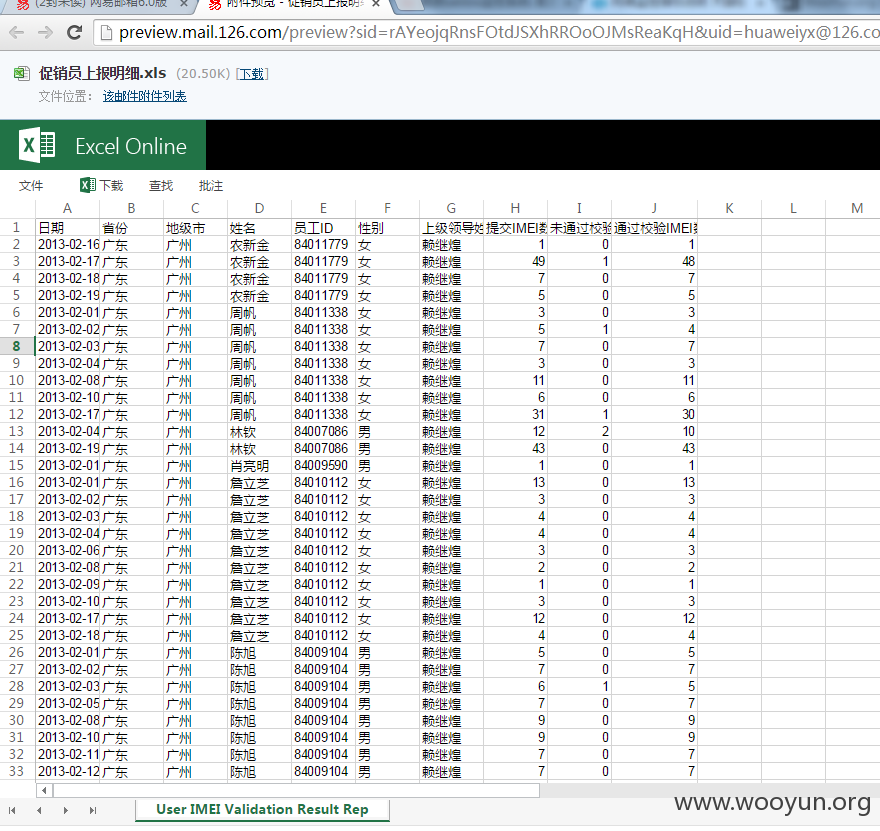Click cell 陈旭 in row 26
The width and height of the screenshot is (880, 831).
coord(259,653)
